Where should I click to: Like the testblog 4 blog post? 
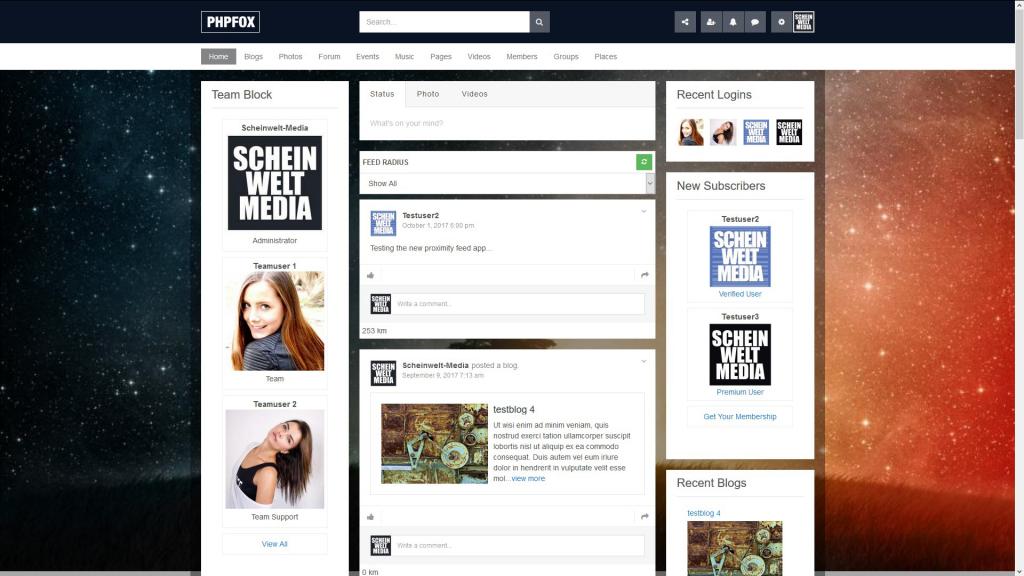click(371, 517)
